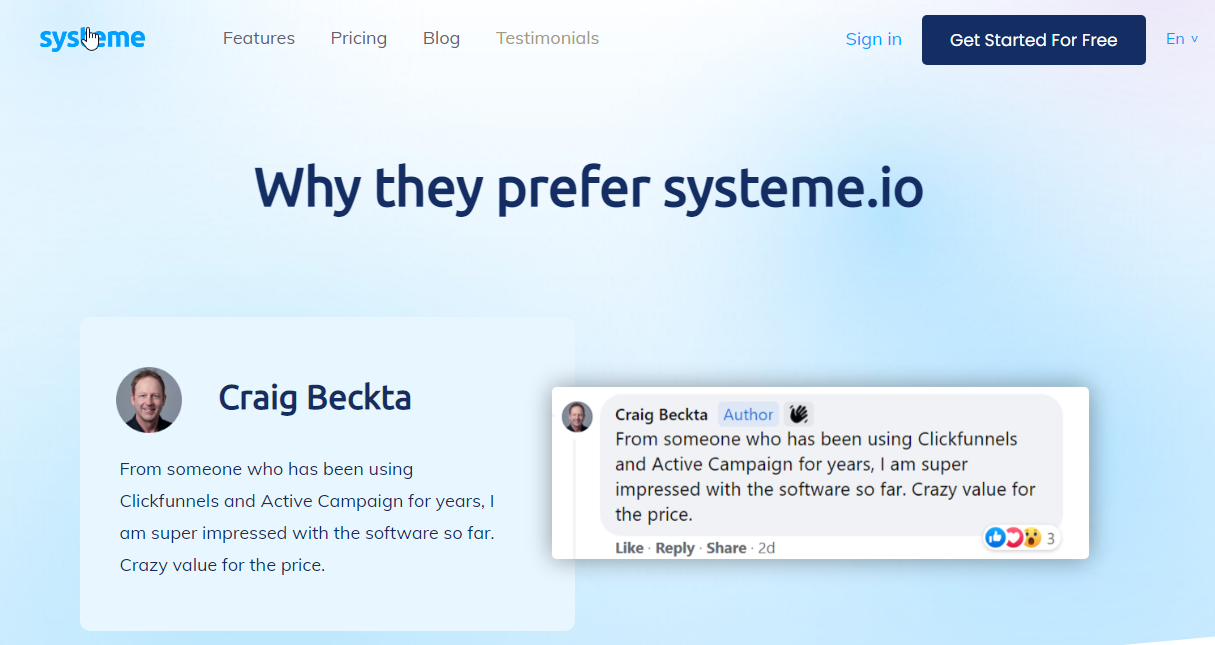Click the 2d timestamp
This screenshot has height=645, width=1215.
tap(766, 548)
